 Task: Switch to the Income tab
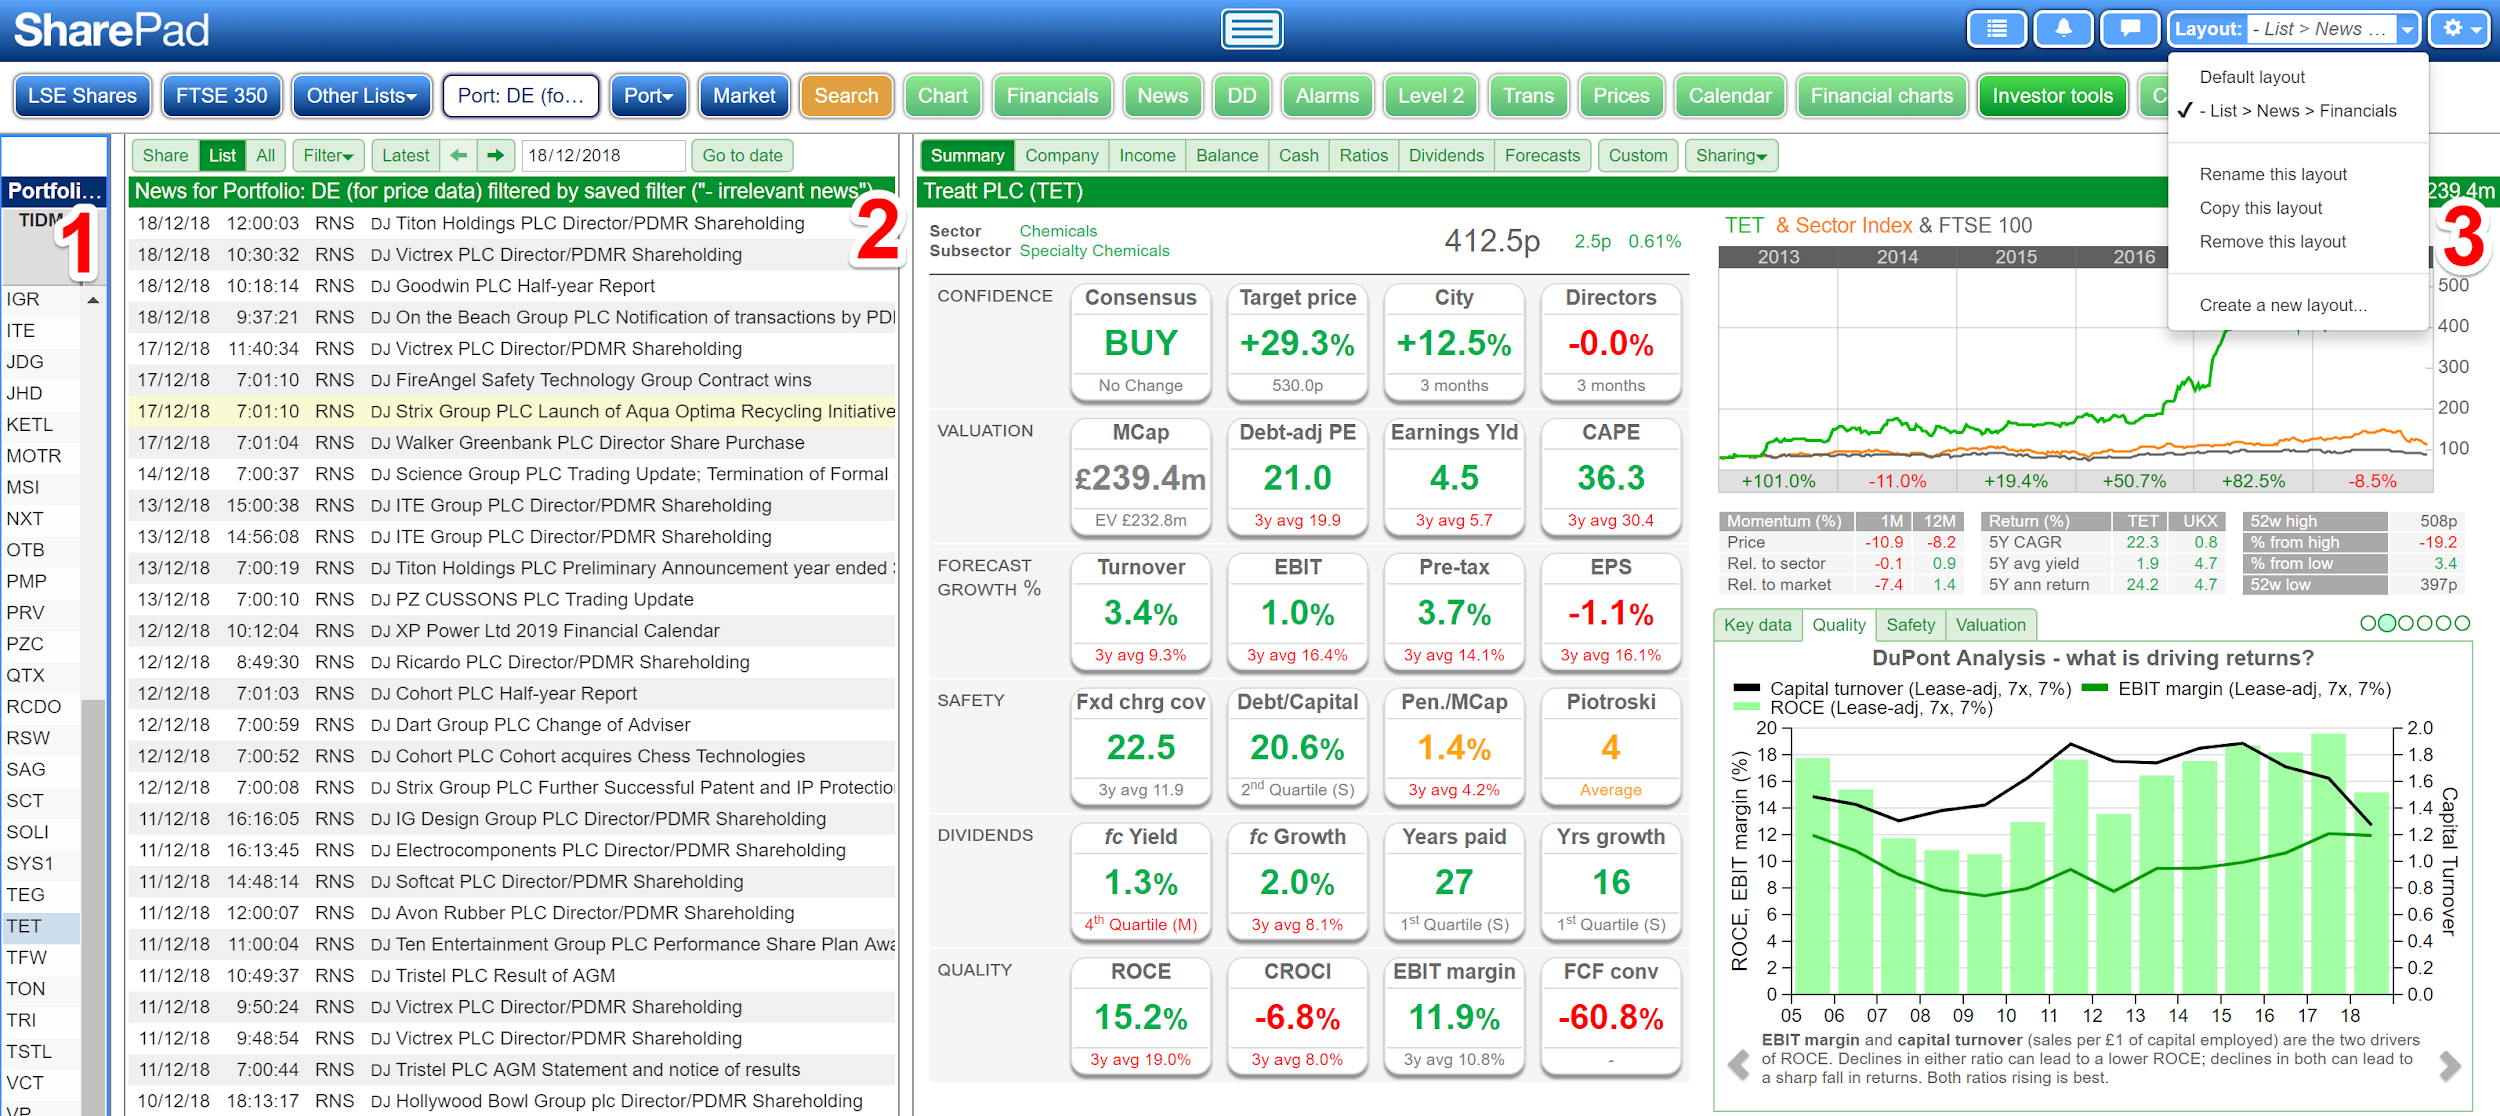click(1147, 155)
